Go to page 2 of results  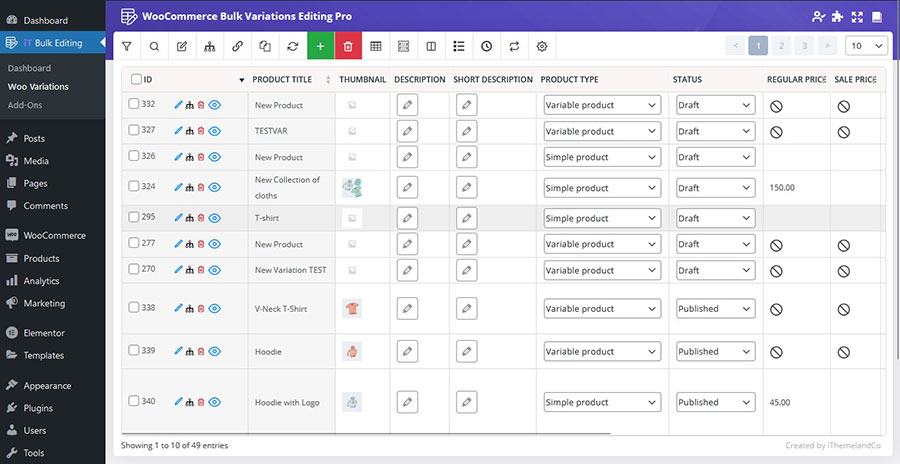(781, 45)
